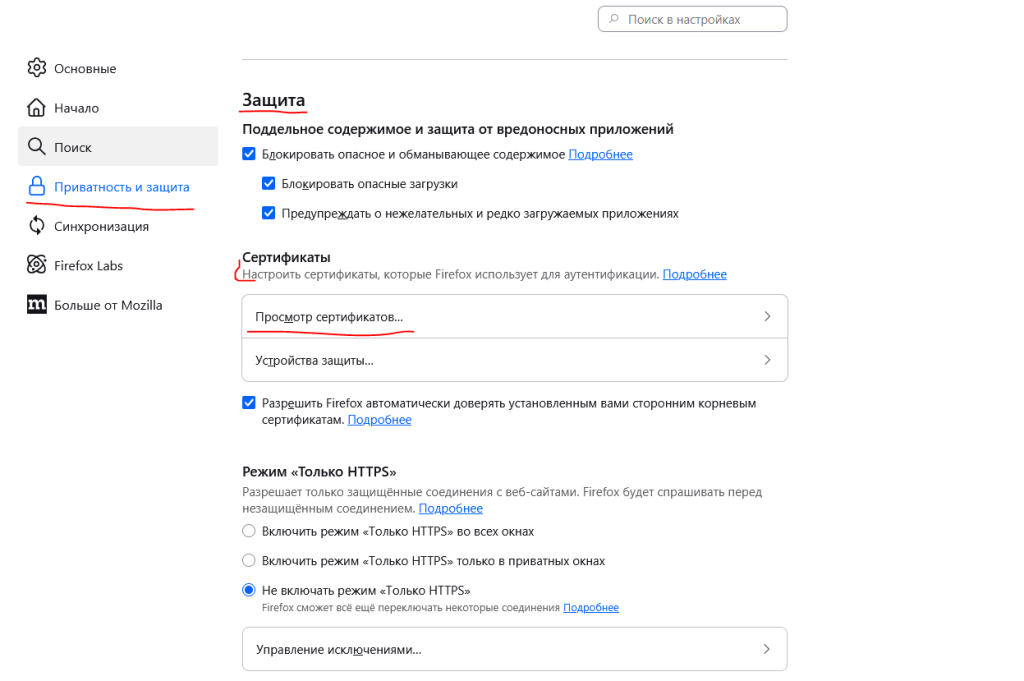
Task: Click the gear icon next to Основные
Action: (37, 68)
